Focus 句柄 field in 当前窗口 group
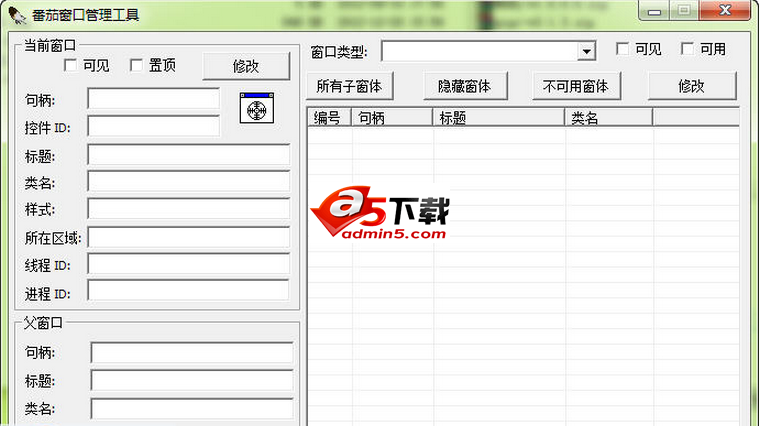The width and height of the screenshot is (760, 426). [x=154, y=99]
